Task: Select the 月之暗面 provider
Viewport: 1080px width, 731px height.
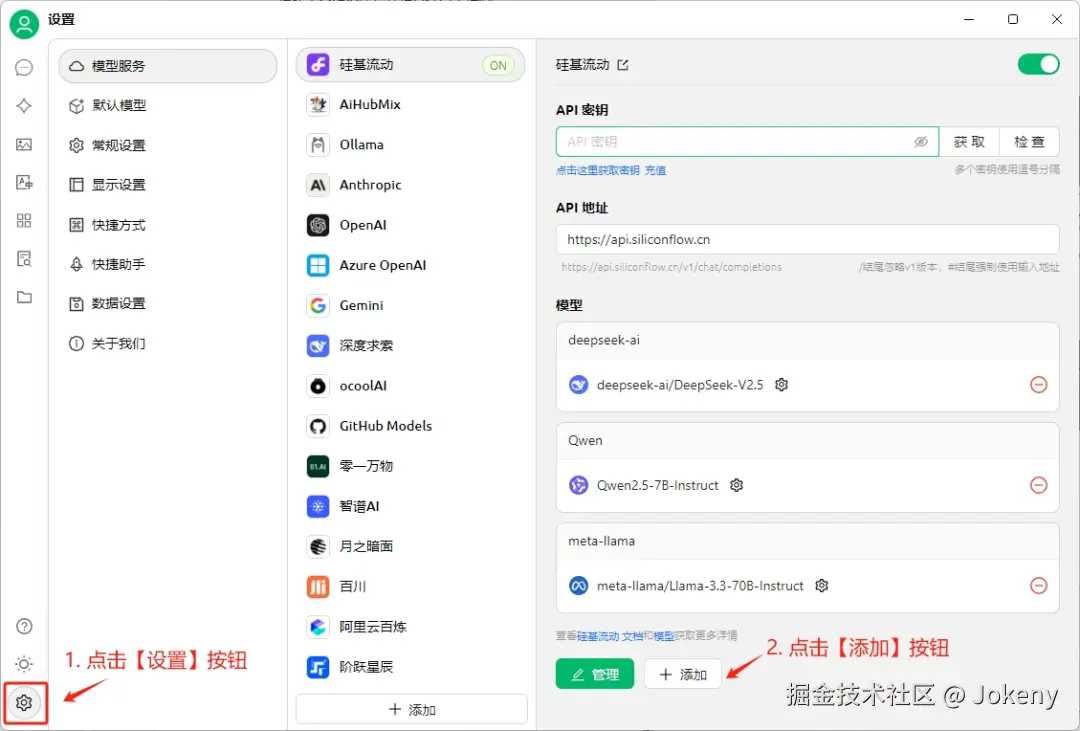Action: (x=411, y=546)
